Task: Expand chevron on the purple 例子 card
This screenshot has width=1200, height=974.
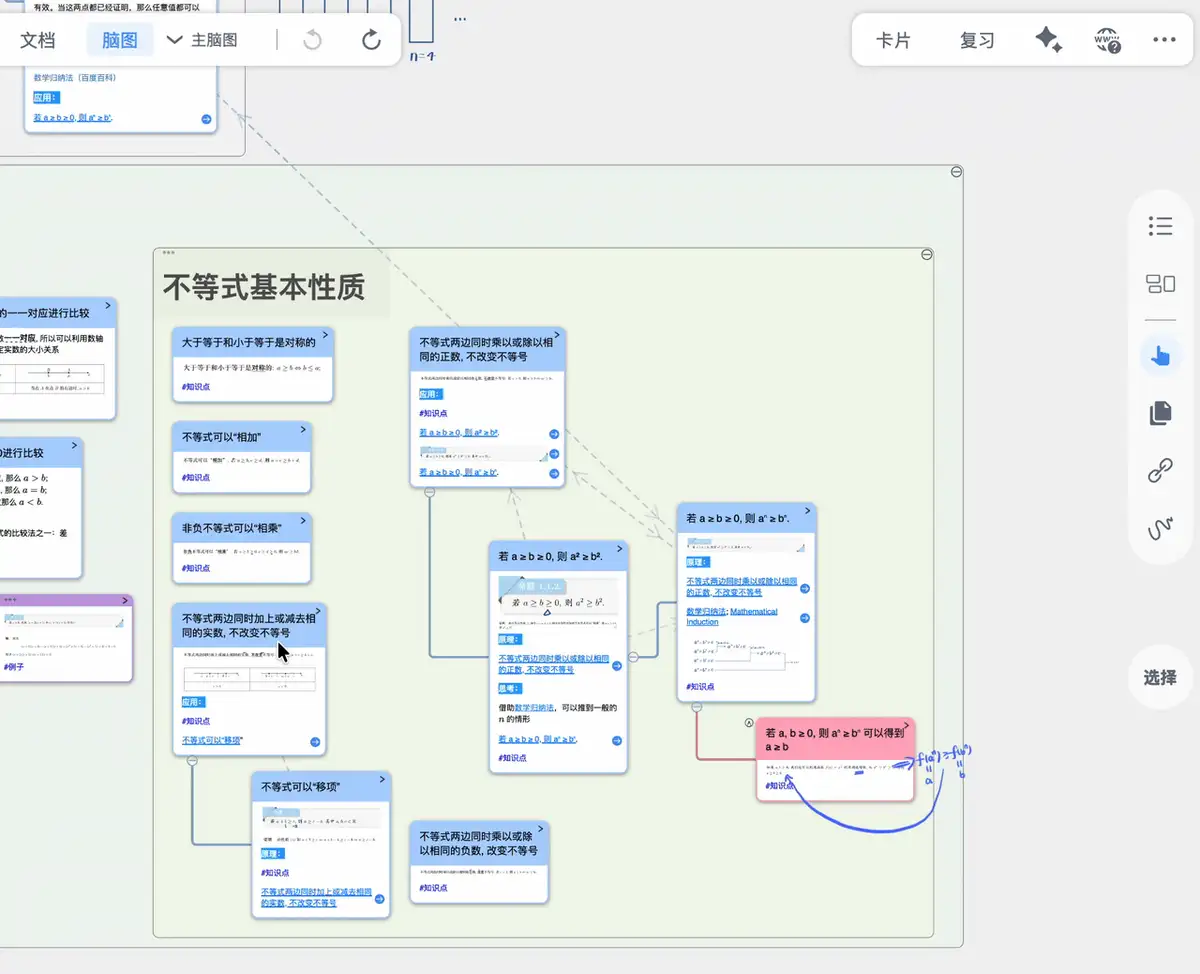Action: 125,601
